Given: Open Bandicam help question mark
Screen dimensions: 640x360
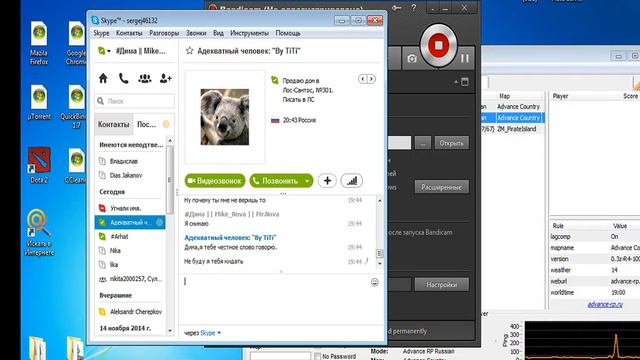Looking at the screenshot, I should tap(414, 8).
